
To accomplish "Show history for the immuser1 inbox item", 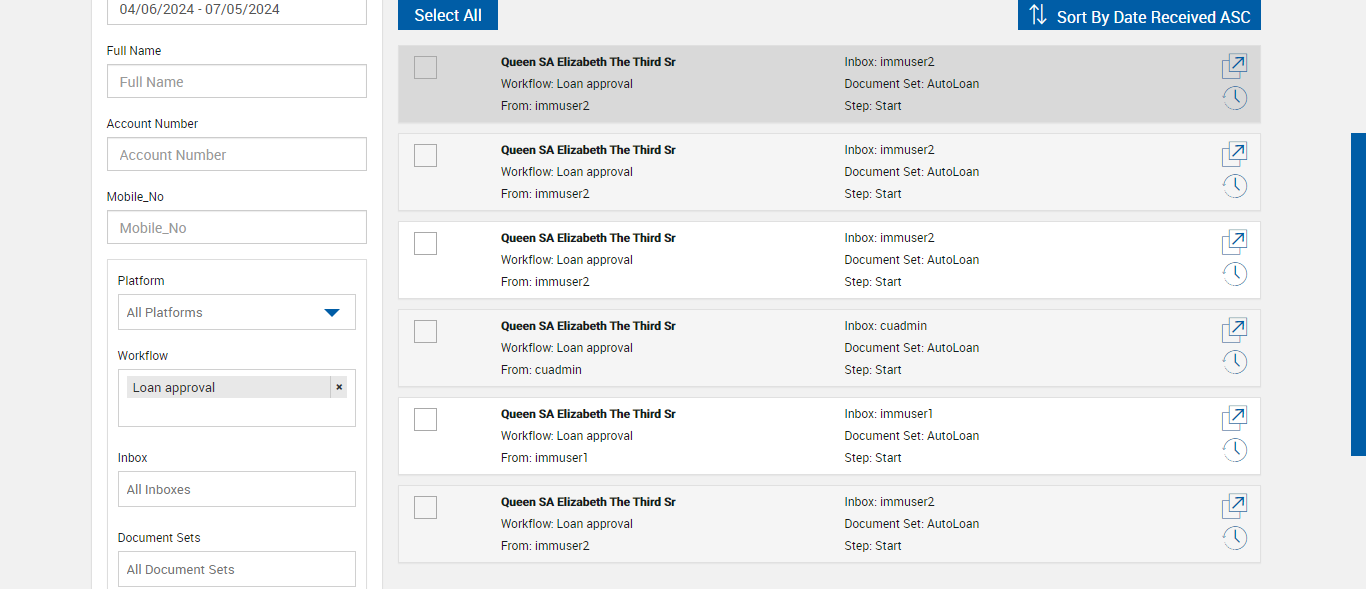I will pos(1235,449).
